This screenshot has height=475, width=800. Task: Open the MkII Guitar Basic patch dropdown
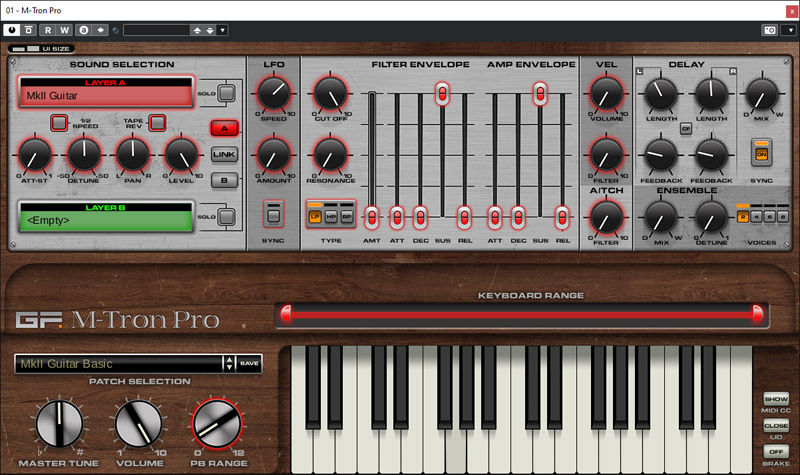(x=229, y=363)
